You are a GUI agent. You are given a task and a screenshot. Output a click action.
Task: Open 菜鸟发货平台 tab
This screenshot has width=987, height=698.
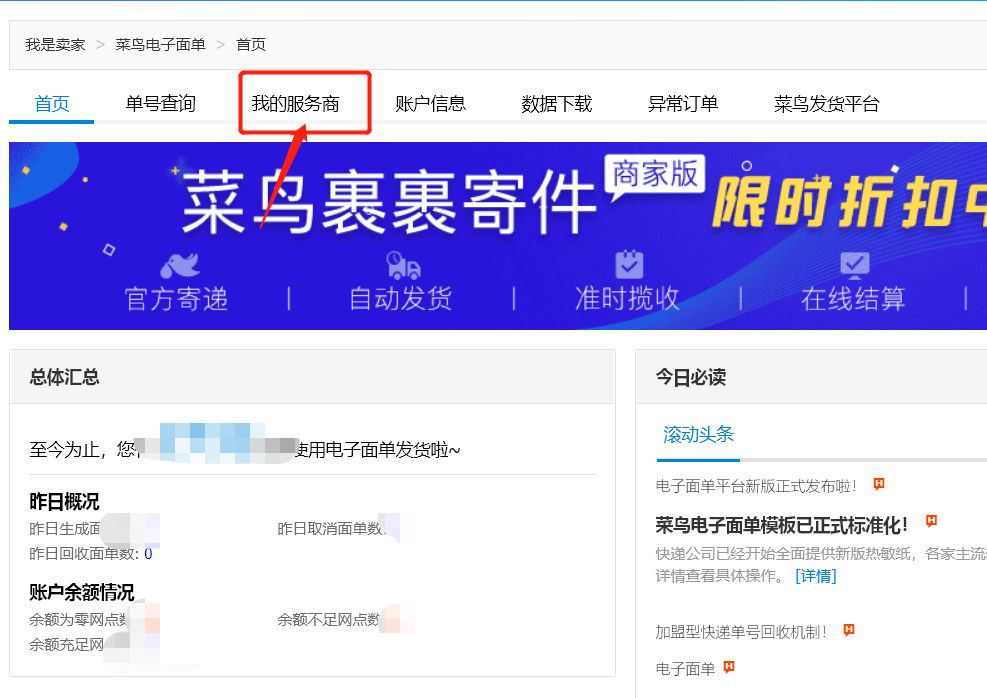[x=826, y=104]
